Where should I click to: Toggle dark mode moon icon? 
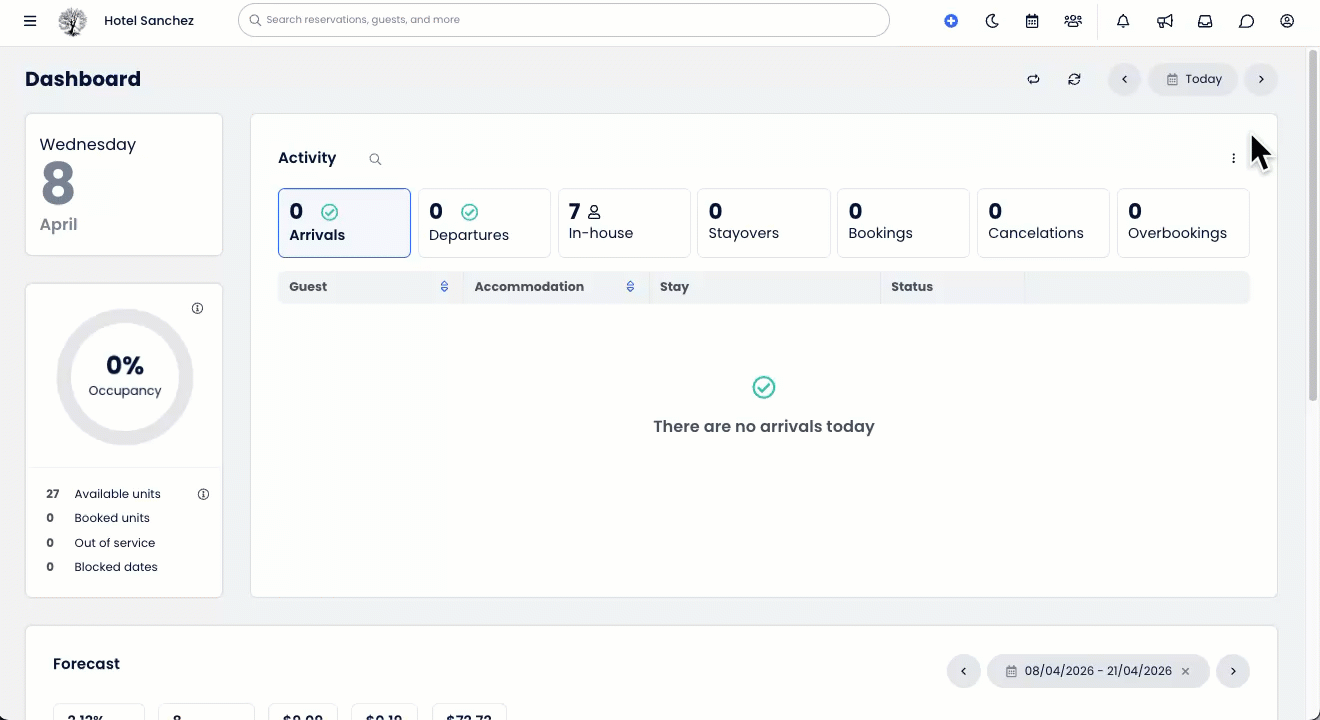coord(992,21)
